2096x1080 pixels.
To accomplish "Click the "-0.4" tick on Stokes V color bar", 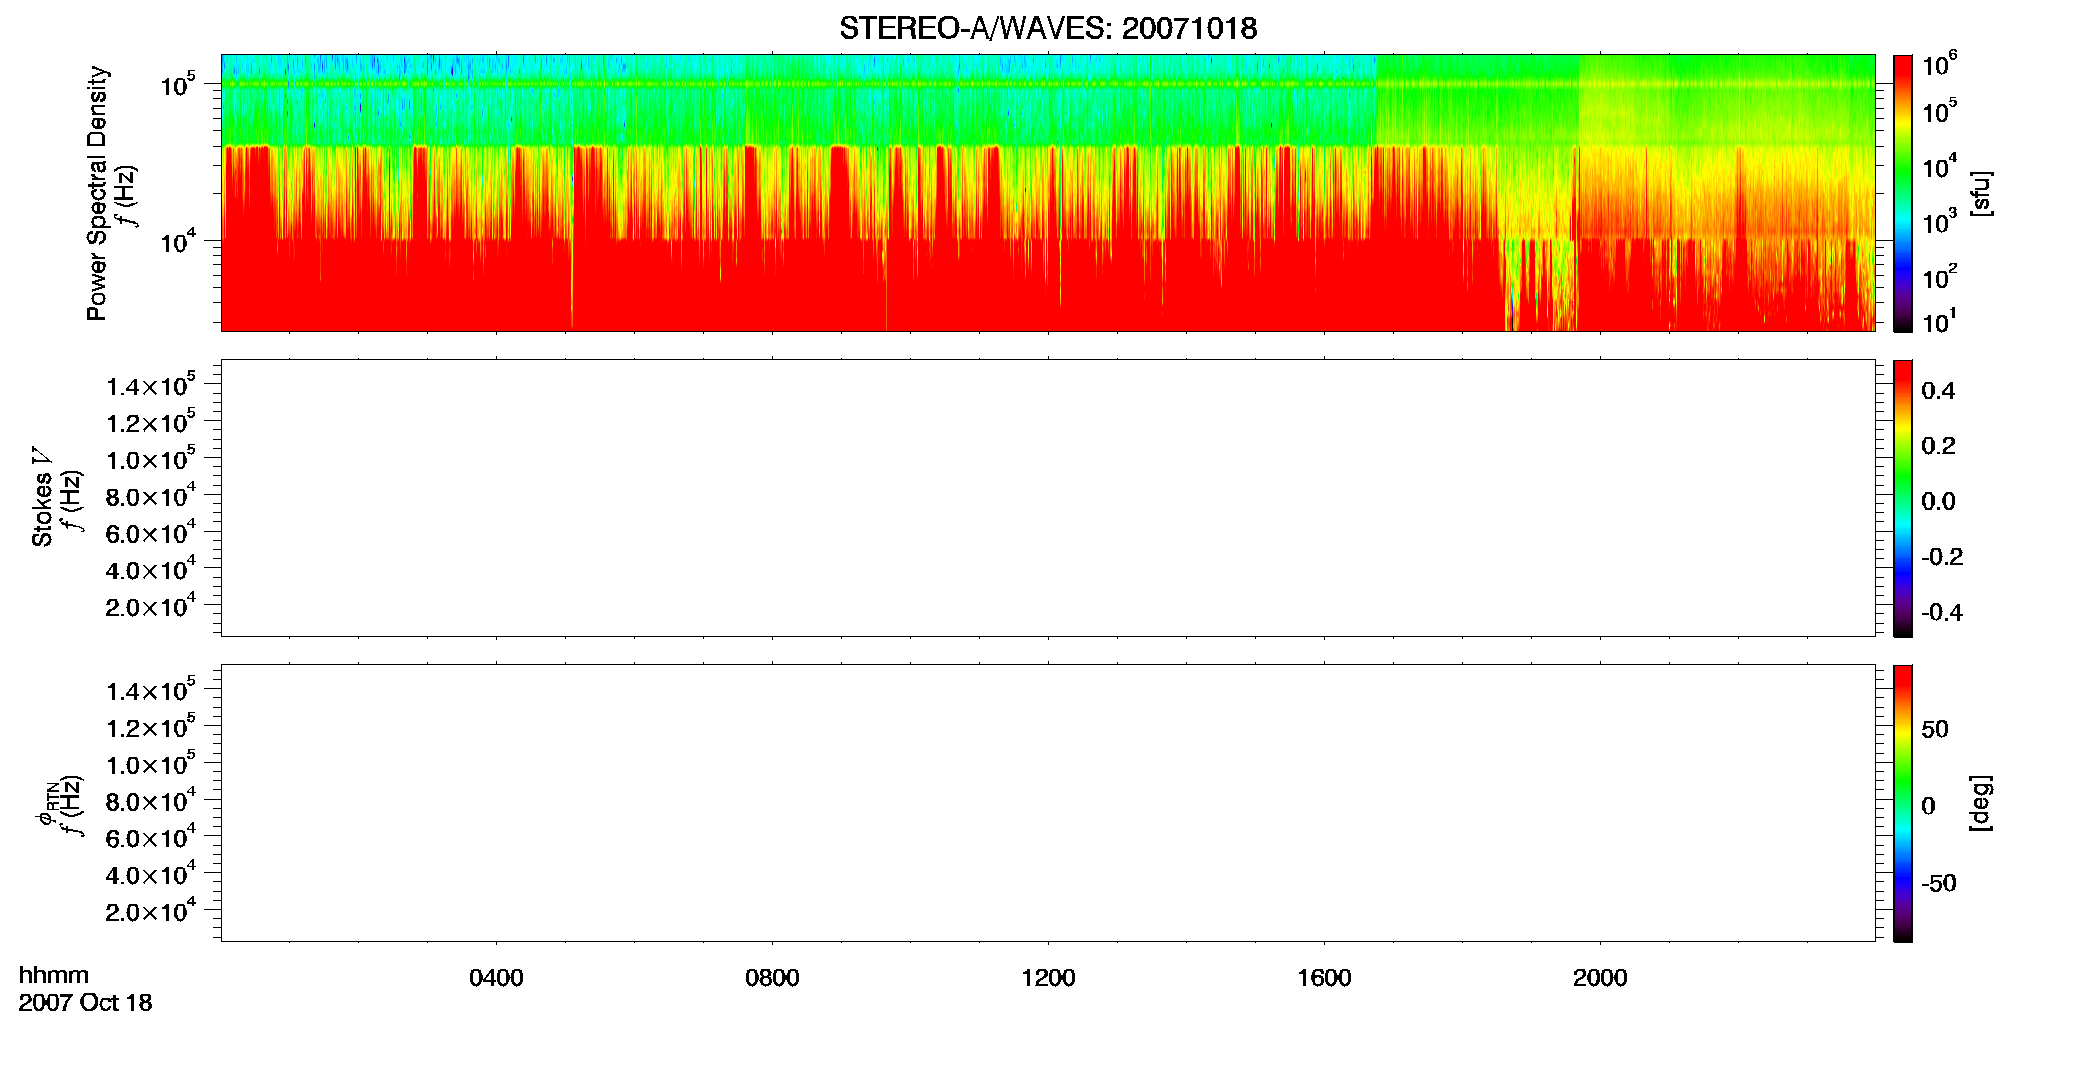I will pyautogui.click(x=1942, y=613).
